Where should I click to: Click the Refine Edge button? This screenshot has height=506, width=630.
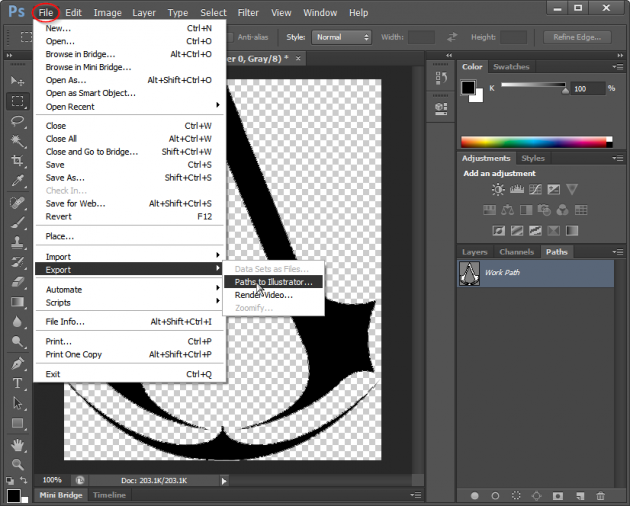577,37
